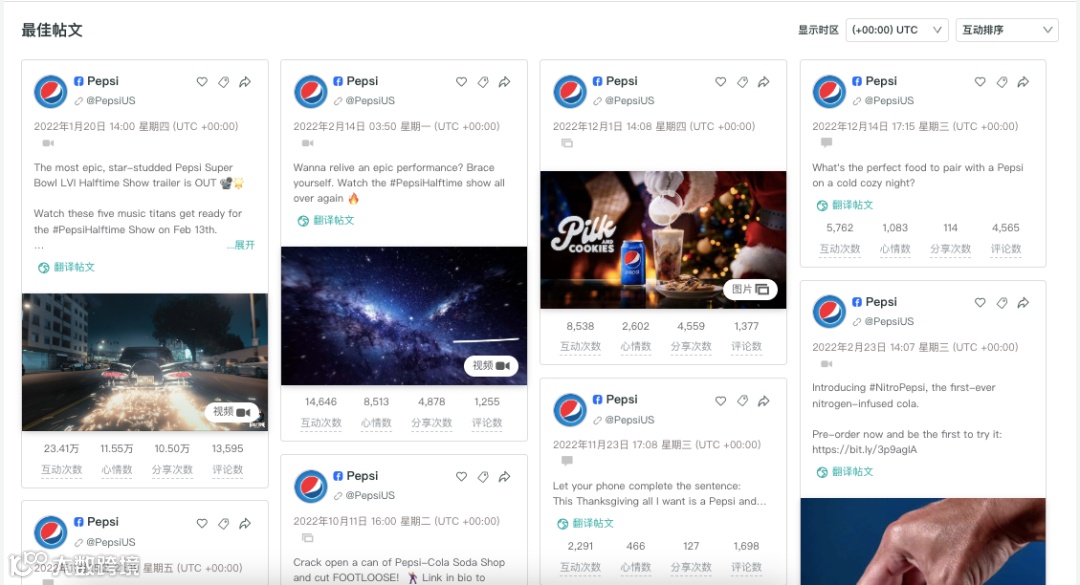Tag the December 1 Pilk and Cookies post

coord(742,82)
